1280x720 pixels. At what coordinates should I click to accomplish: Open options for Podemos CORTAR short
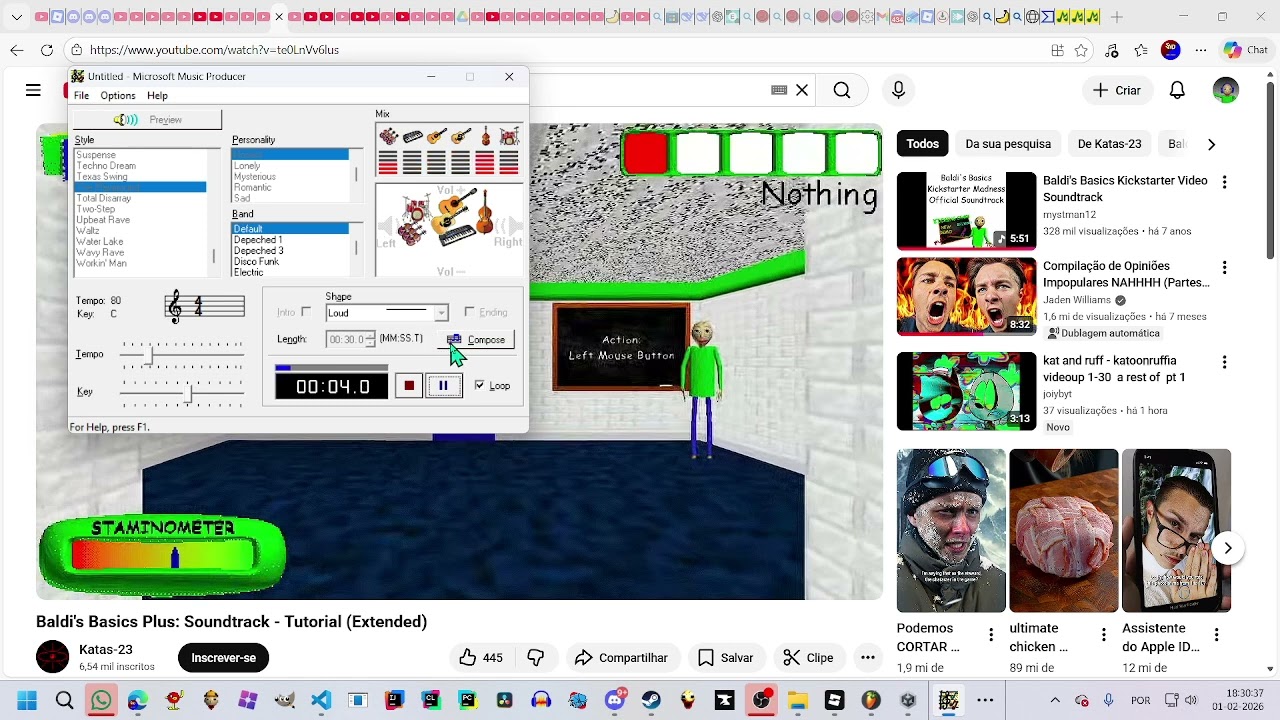pyautogui.click(x=991, y=635)
